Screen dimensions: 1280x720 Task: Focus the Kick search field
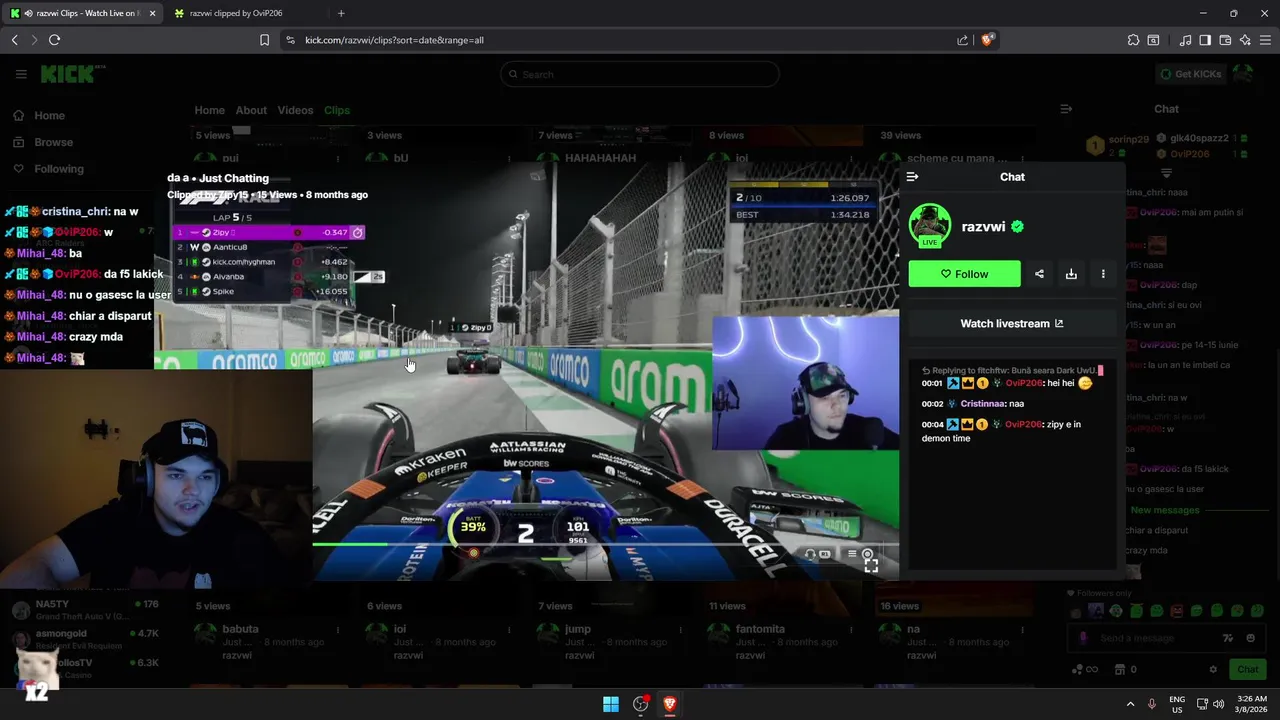(640, 74)
